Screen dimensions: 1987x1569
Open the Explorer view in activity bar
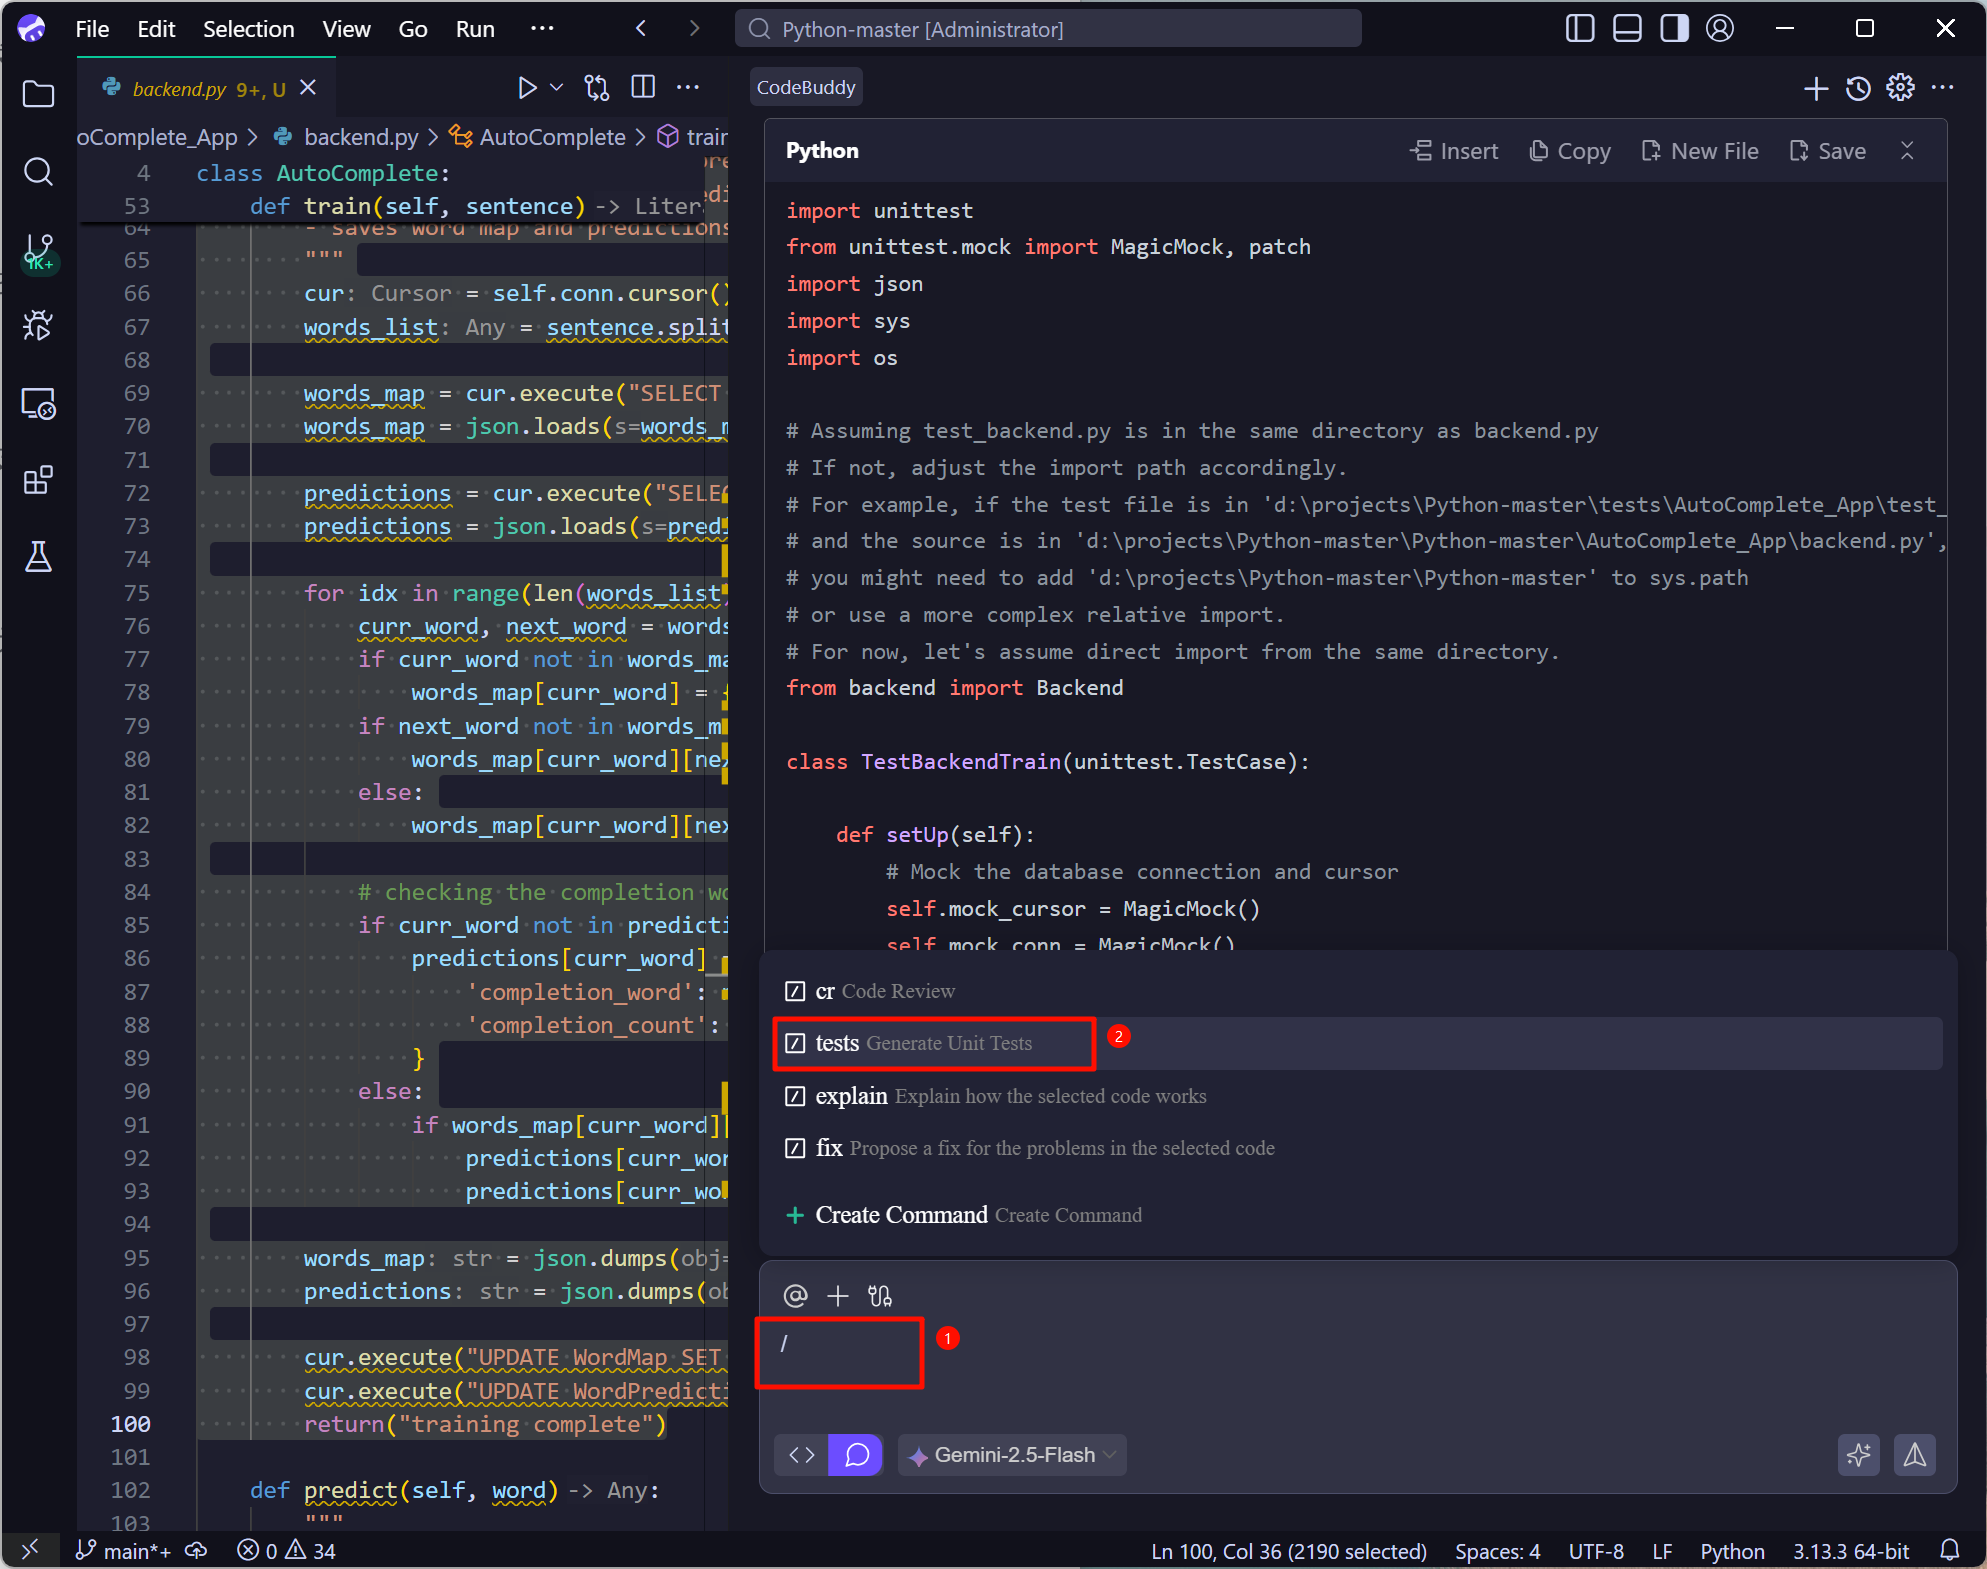tap(38, 95)
